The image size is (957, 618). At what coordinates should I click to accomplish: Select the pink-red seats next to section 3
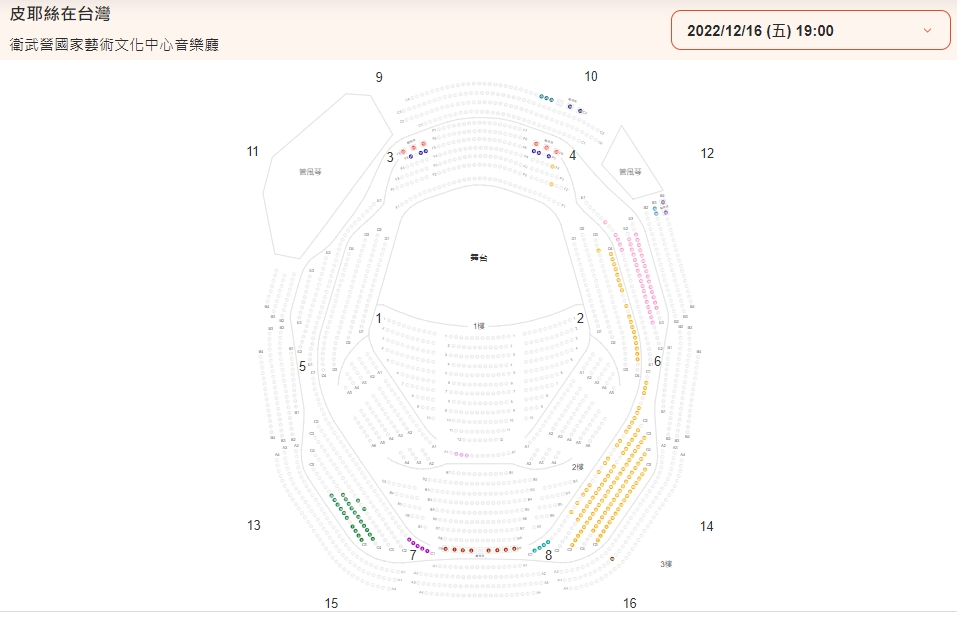click(x=413, y=147)
